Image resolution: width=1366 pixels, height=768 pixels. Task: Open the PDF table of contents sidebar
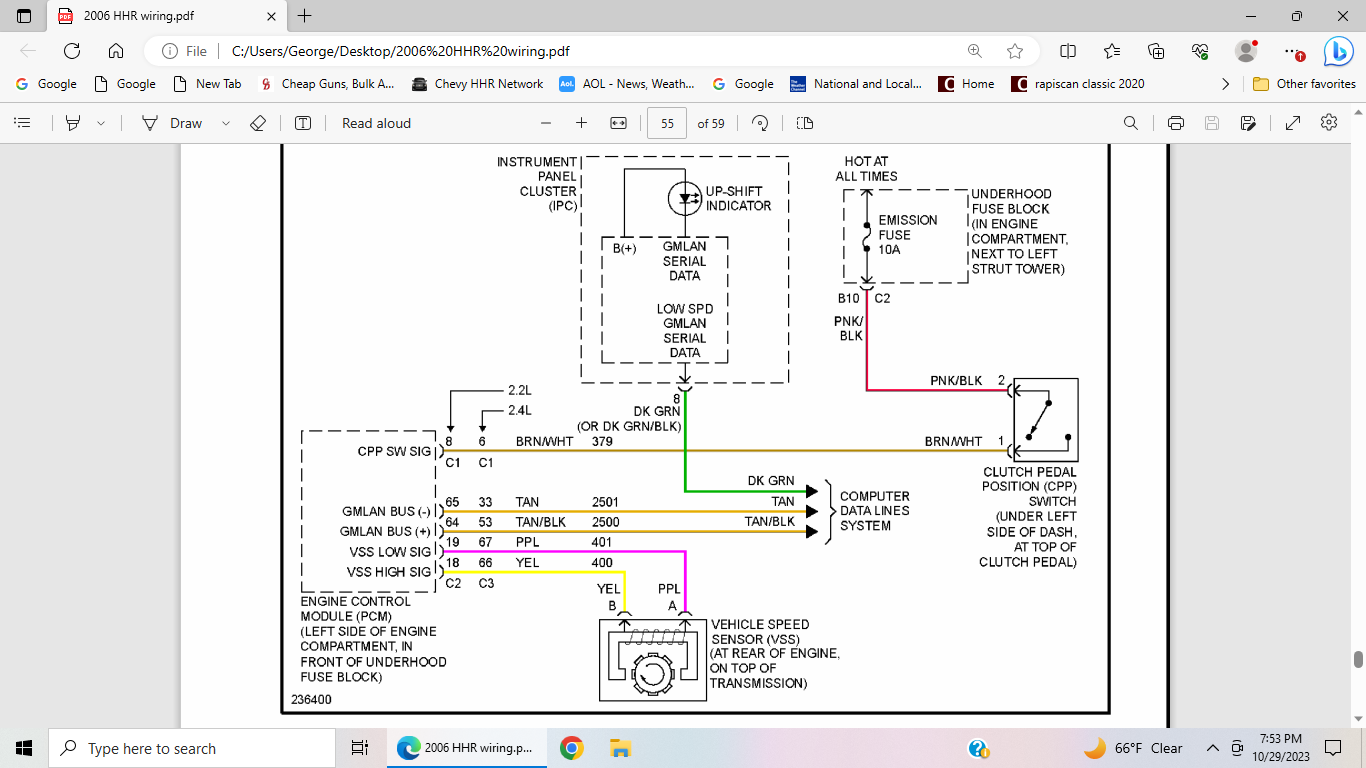pos(22,123)
